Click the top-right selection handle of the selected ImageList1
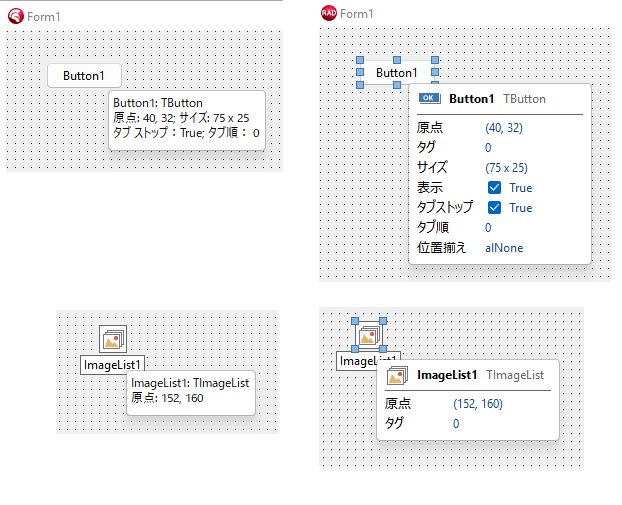This screenshot has height=505, width=622. [x=383, y=321]
